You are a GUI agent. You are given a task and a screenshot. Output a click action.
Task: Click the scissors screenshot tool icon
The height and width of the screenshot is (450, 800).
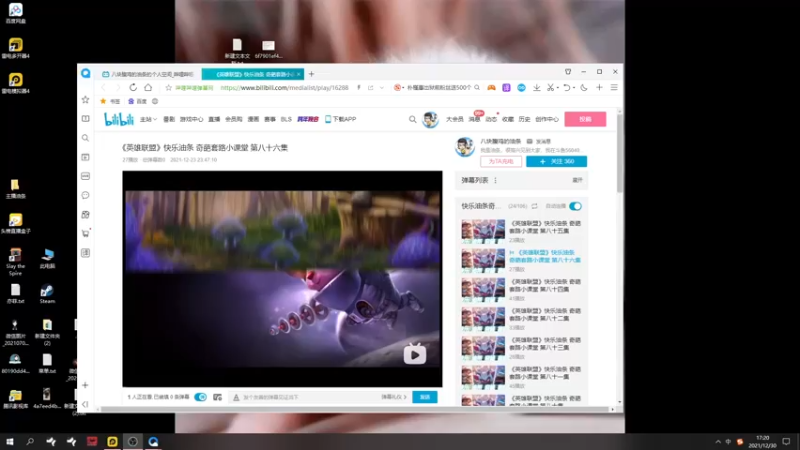tap(550, 88)
